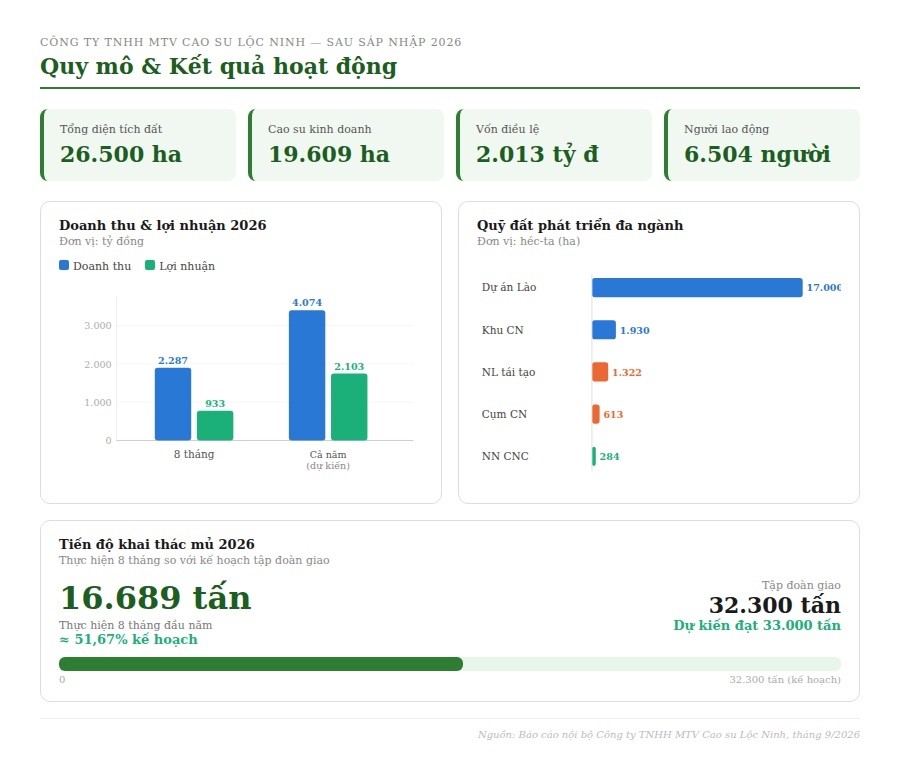900x776 pixels.
Task: Open the Người lao động card
Action: tap(762, 145)
